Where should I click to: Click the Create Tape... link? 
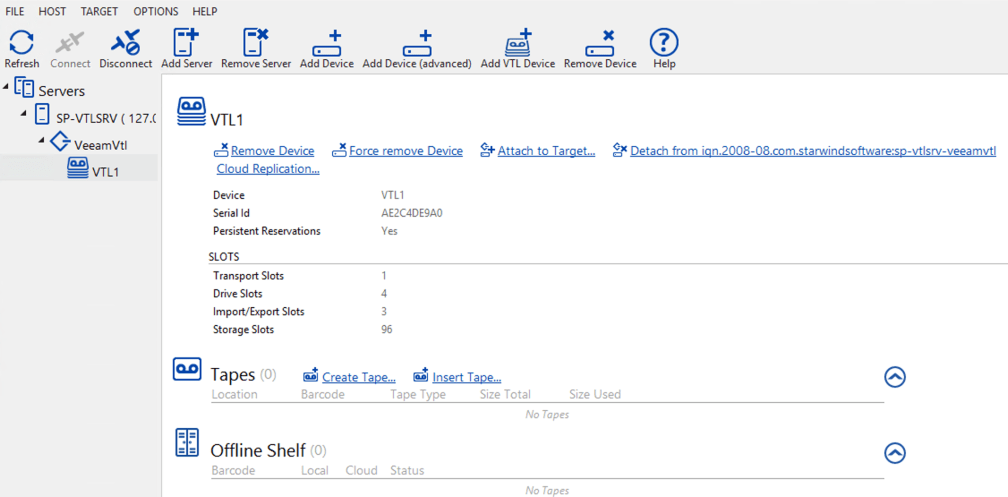(x=359, y=377)
